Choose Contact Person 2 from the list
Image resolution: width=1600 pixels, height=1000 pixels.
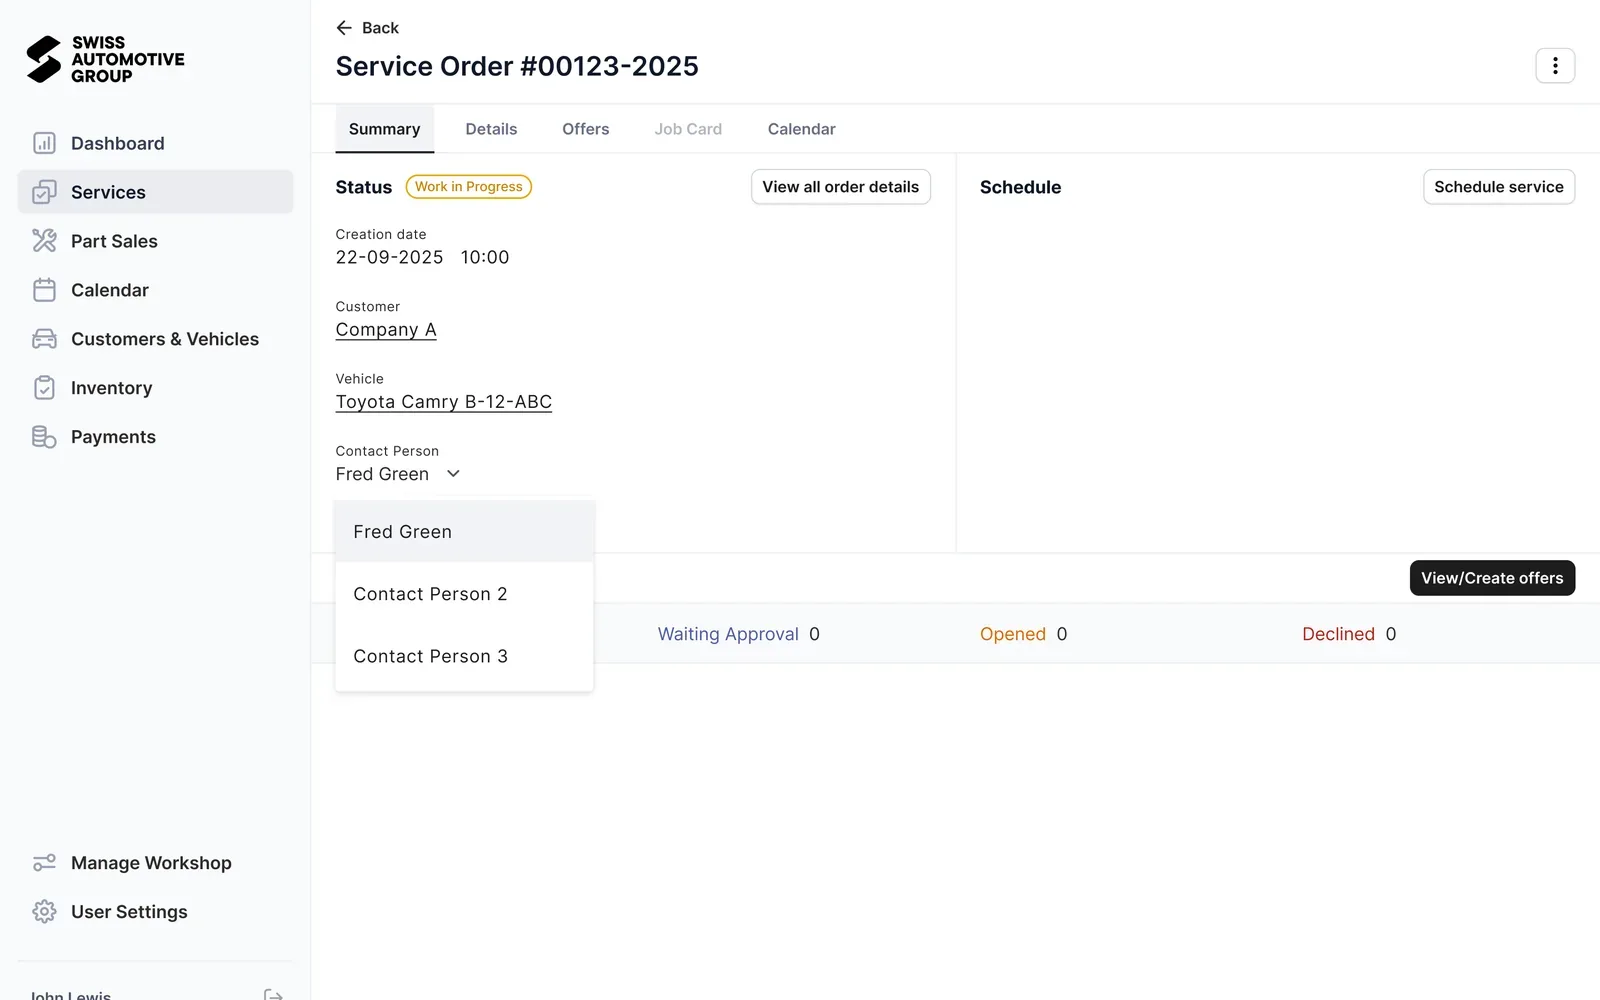coord(464,594)
